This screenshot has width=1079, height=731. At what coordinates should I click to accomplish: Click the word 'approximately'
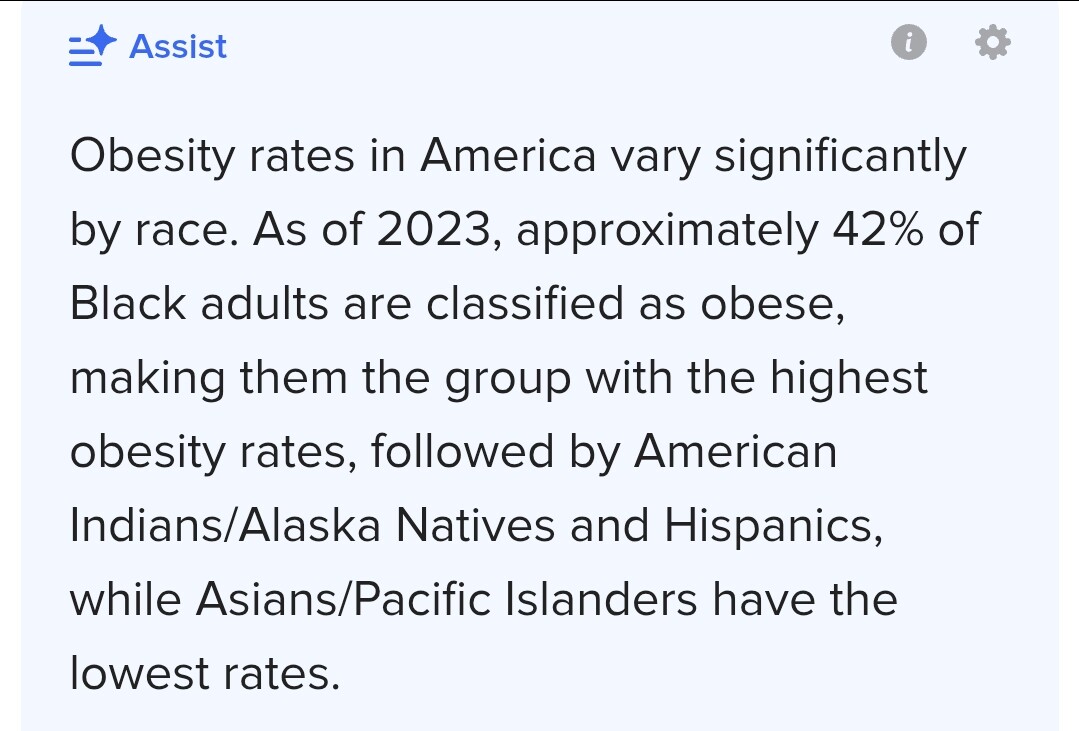(x=667, y=231)
